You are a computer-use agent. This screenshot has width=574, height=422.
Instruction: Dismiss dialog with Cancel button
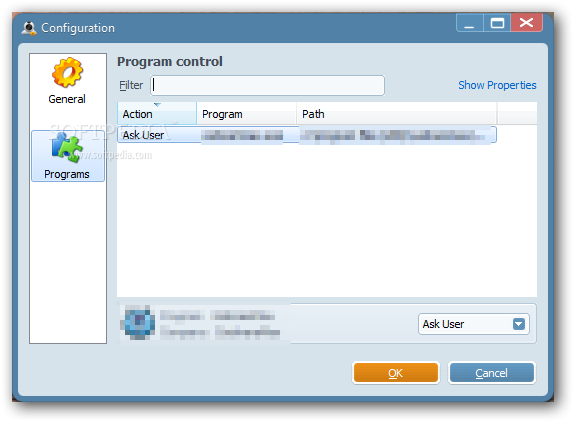click(491, 373)
